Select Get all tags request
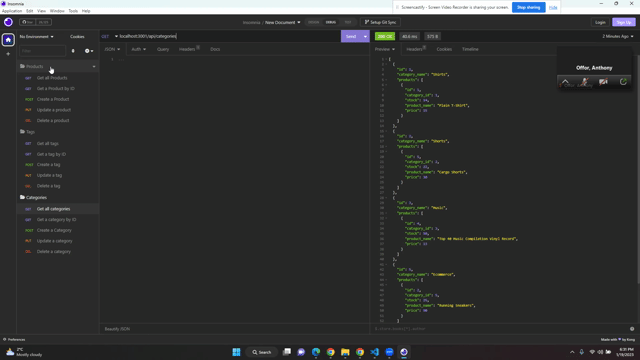 click(x=47, y=144)
